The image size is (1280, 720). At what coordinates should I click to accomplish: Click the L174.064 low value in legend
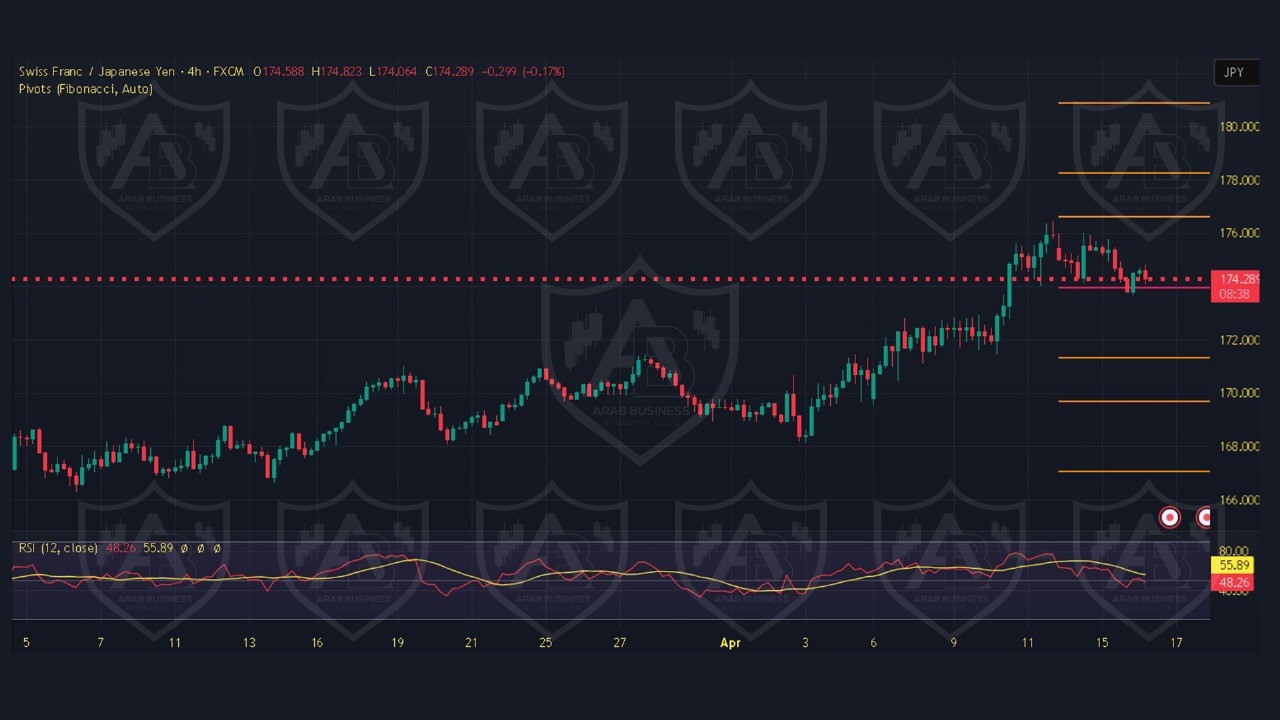[393, 72]
